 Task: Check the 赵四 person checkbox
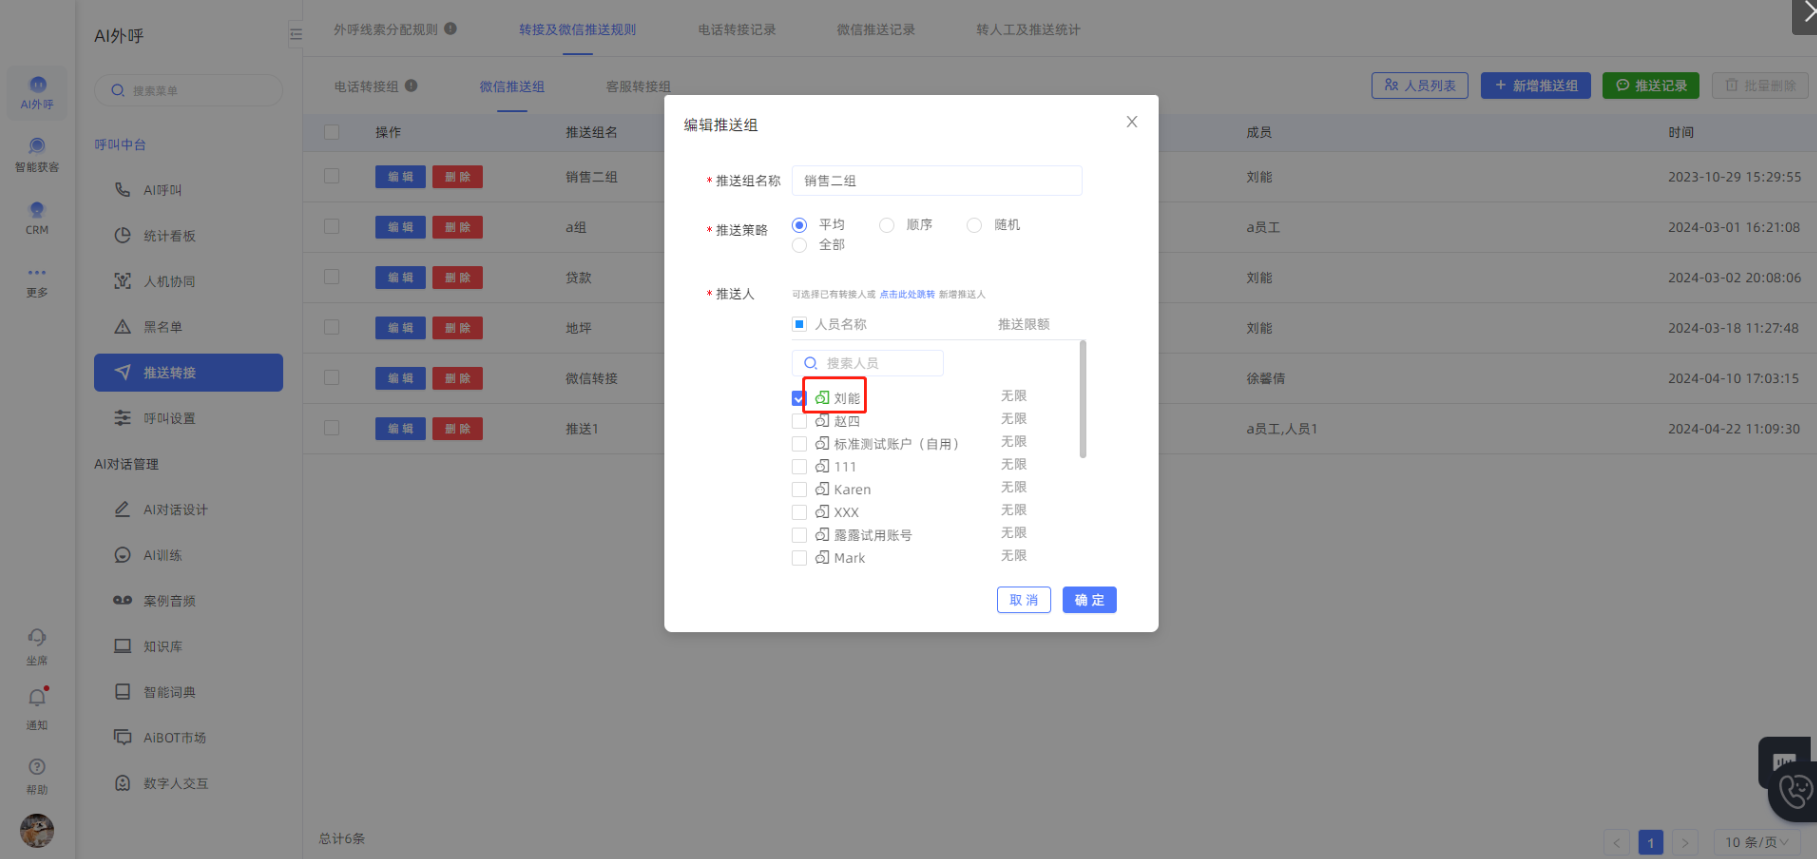click(799, 421)
